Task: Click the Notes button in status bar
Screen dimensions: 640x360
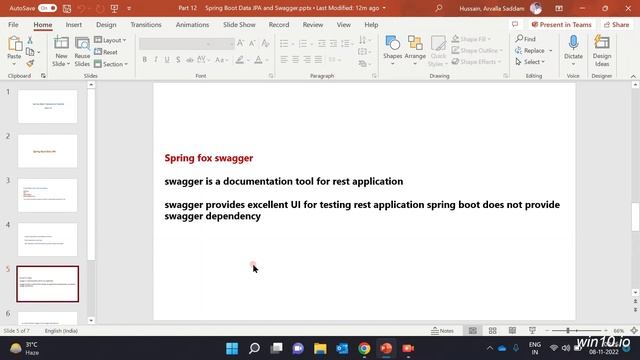Action: click(x=442, y=331)
